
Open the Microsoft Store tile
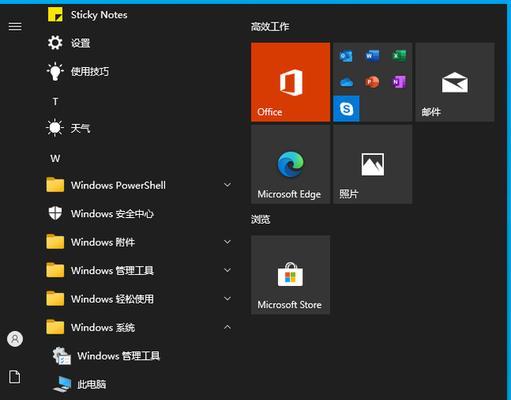click(x=291, y=275)
